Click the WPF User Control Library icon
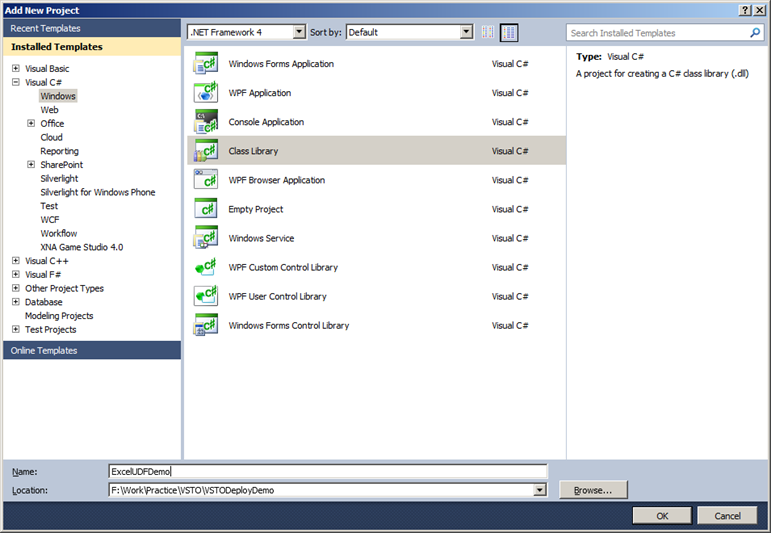Viewport: 771px width, 533px height. 206,296
